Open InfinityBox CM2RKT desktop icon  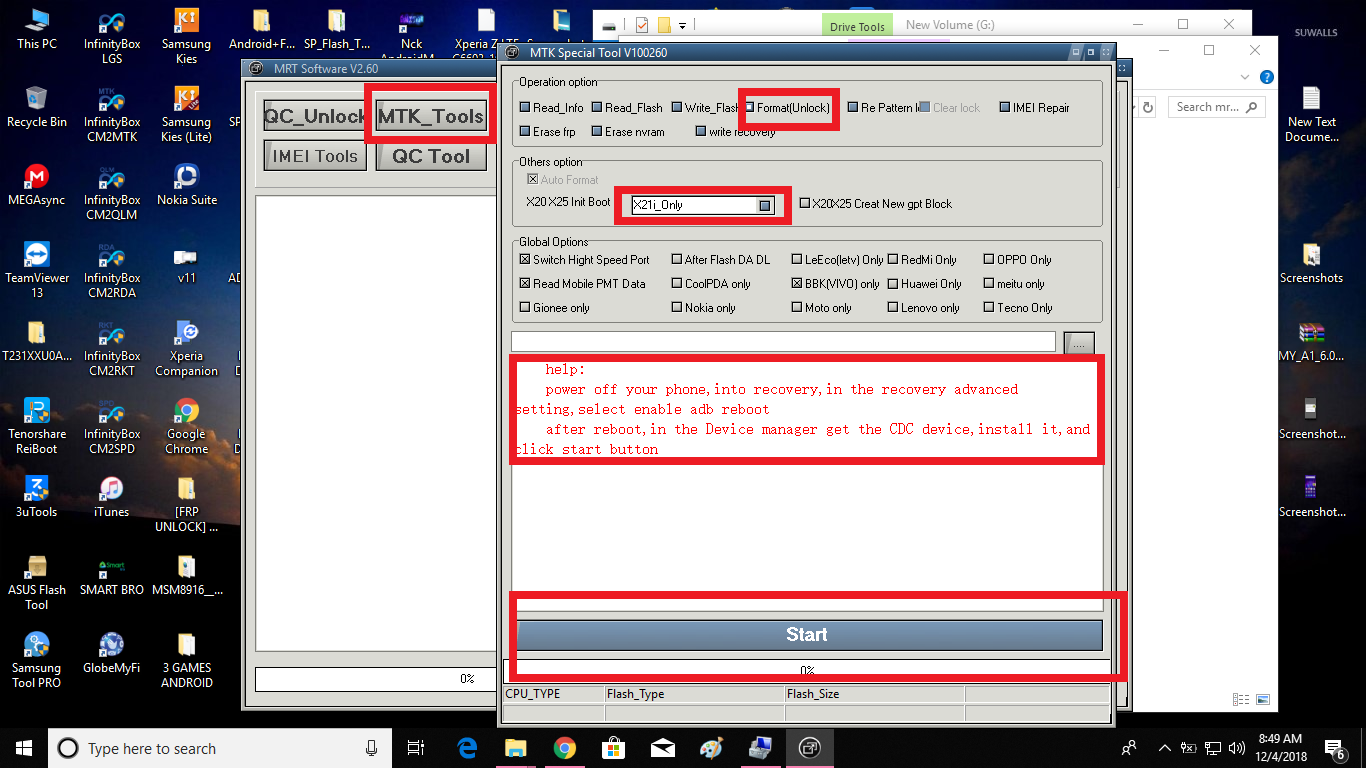112,348
